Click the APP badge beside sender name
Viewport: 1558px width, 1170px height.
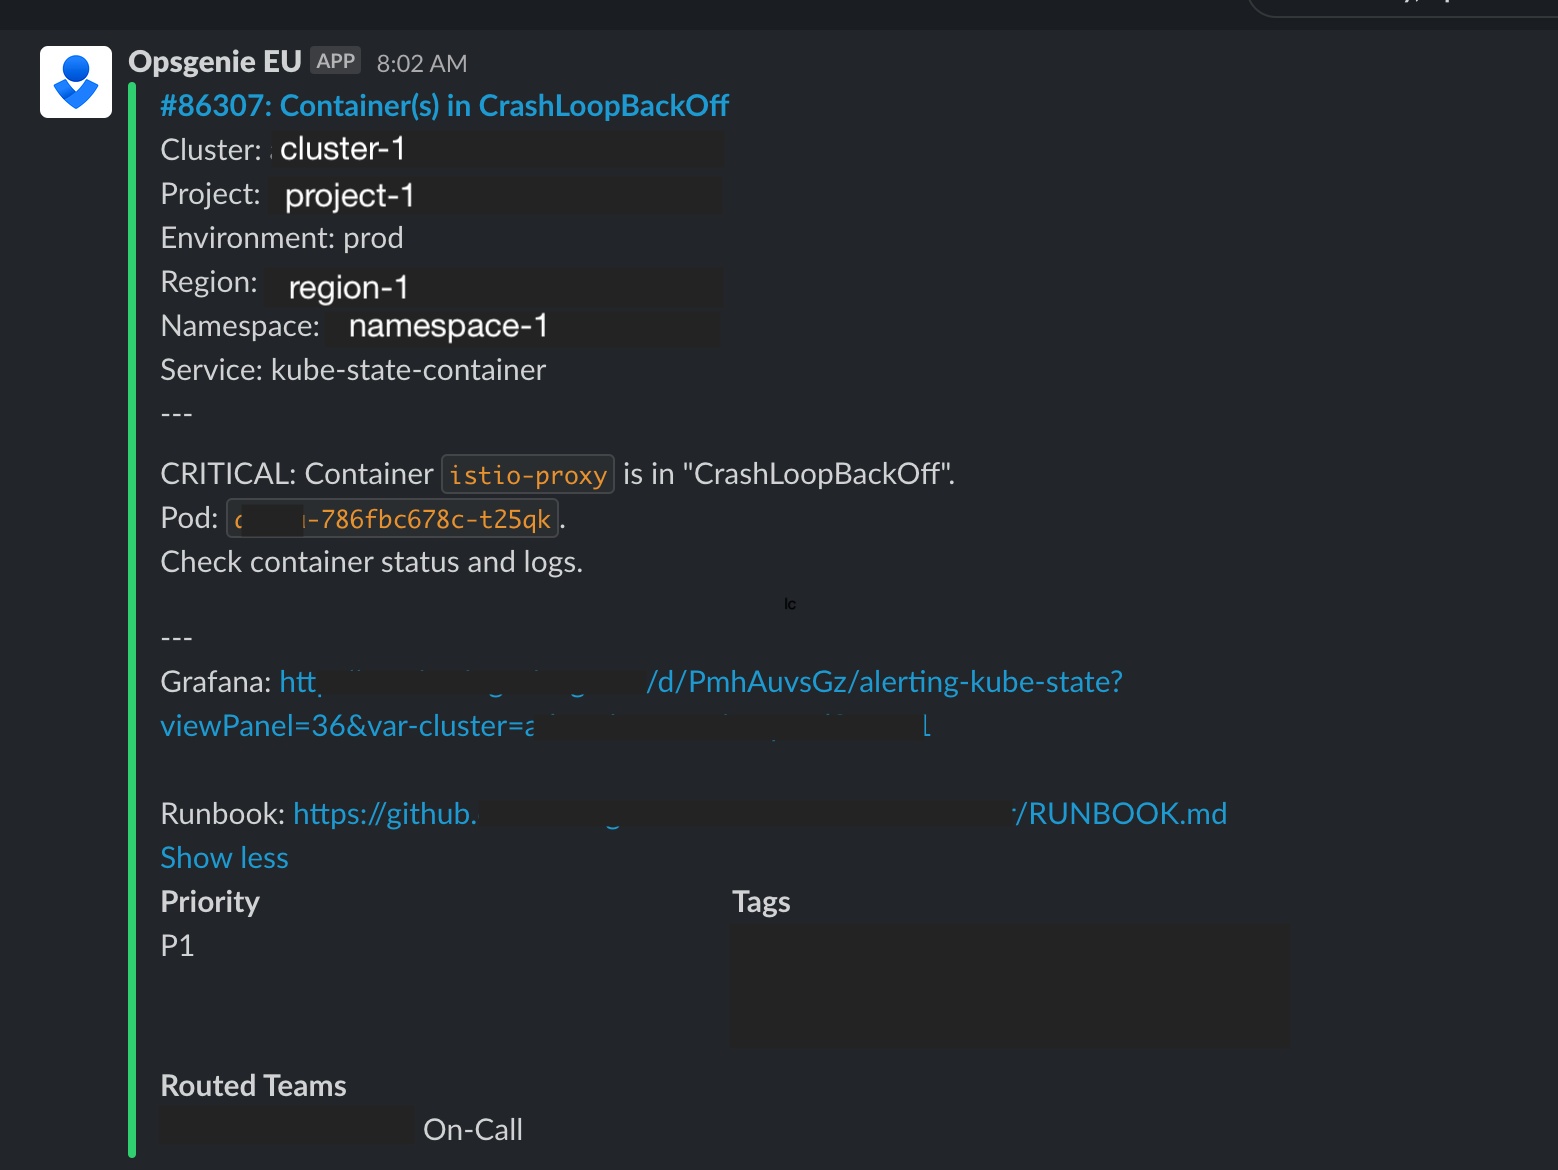(335, 61)
